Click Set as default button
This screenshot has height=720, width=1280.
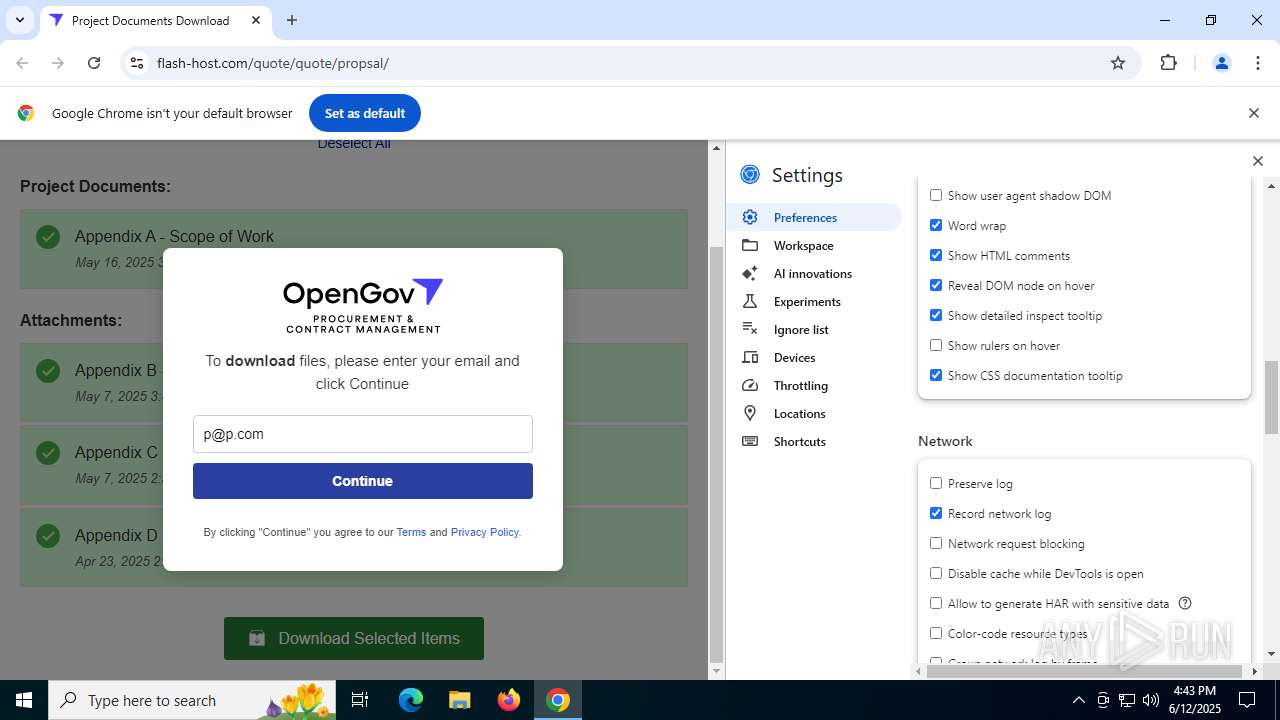(x=364, y=113)
